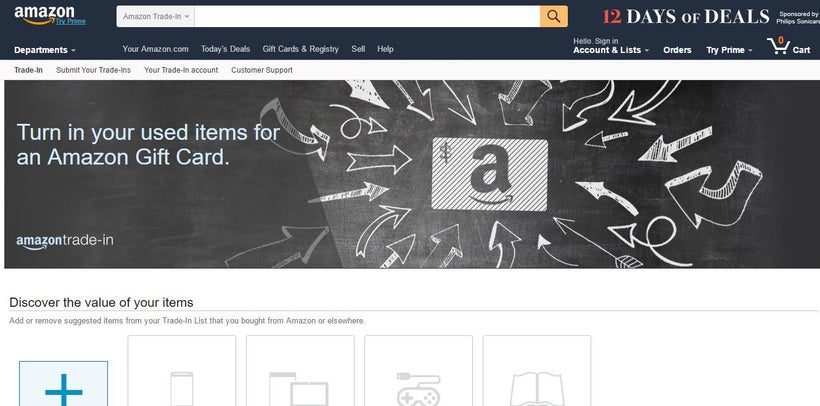Open the shopping cart icon
This screenshot has width=820, height=406.
click(x=789, y=47)
